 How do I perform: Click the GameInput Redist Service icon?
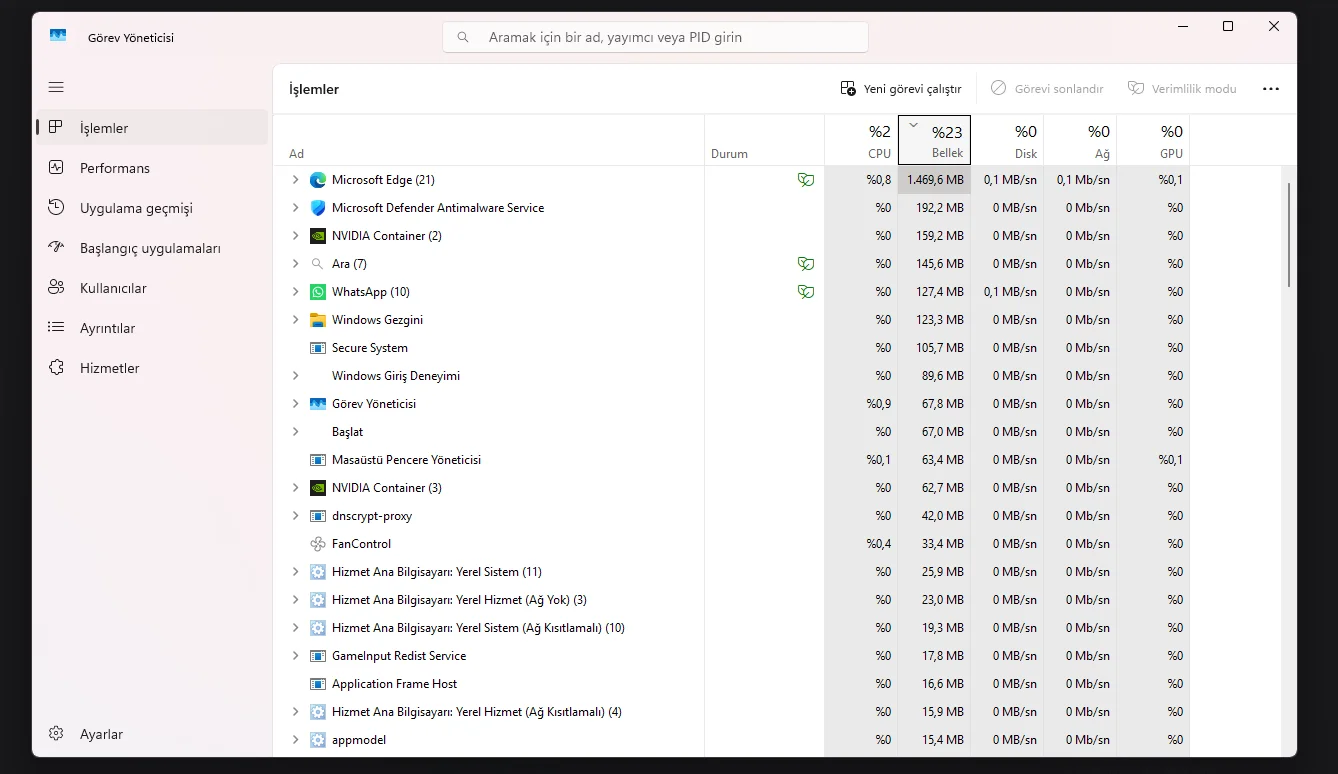(318, 656)
